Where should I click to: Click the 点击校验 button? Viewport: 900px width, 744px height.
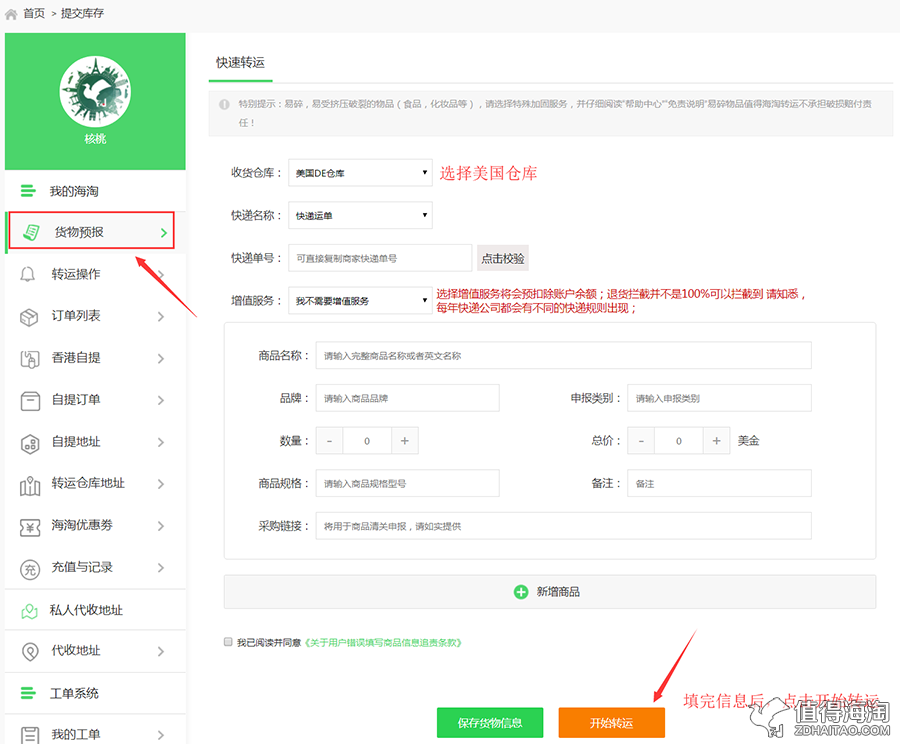[503, 258]
